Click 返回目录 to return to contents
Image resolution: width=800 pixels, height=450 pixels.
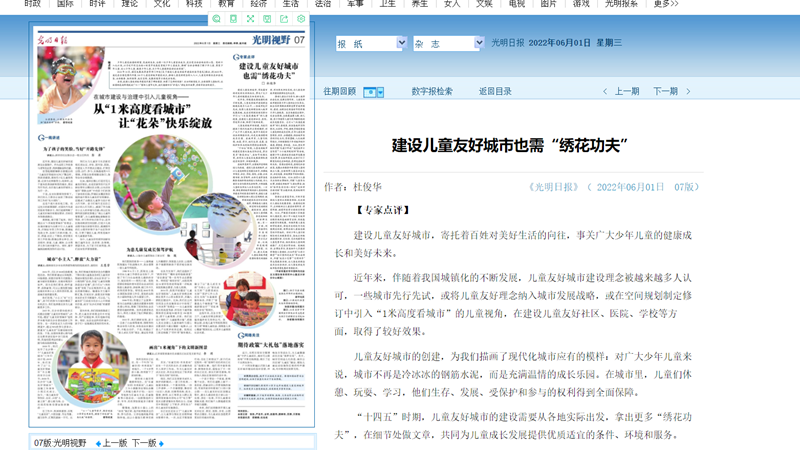[x=495, y=91]
